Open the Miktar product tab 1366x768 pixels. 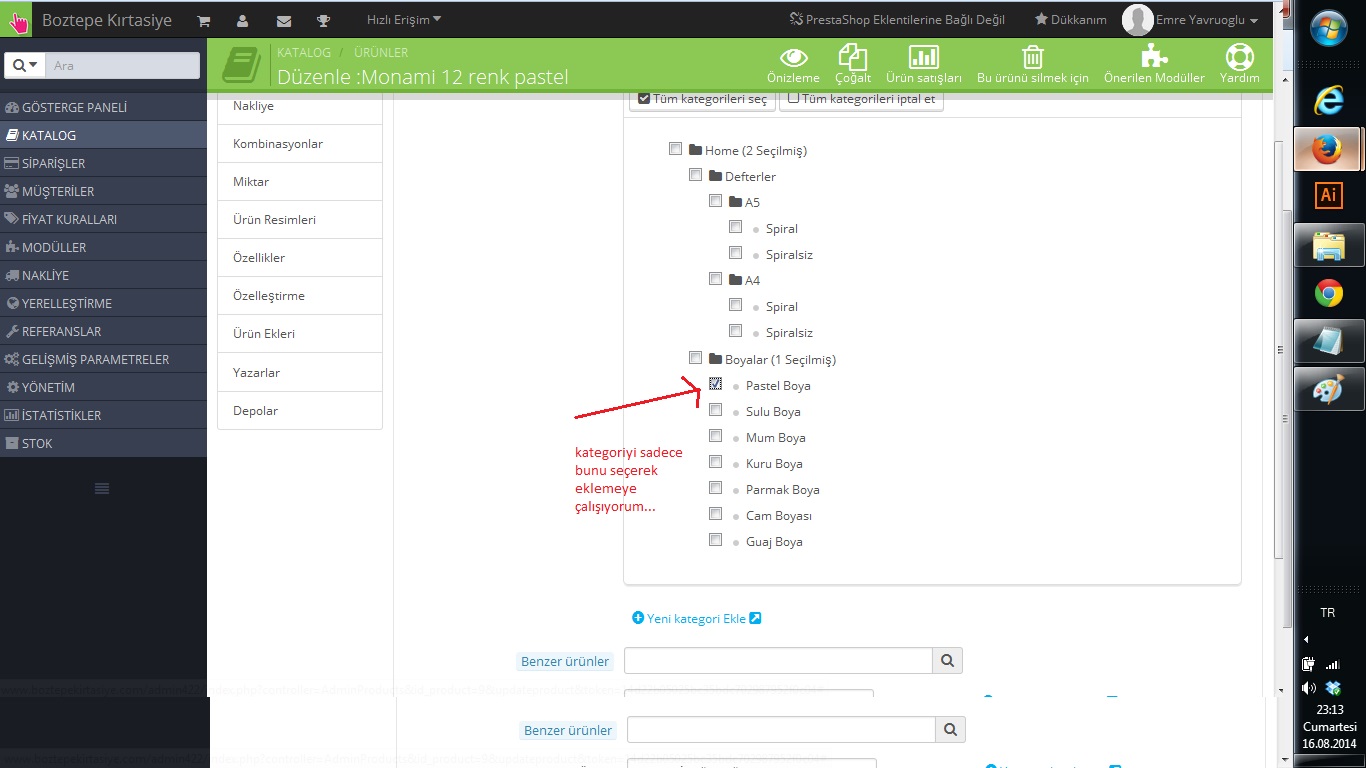point(300,182)
